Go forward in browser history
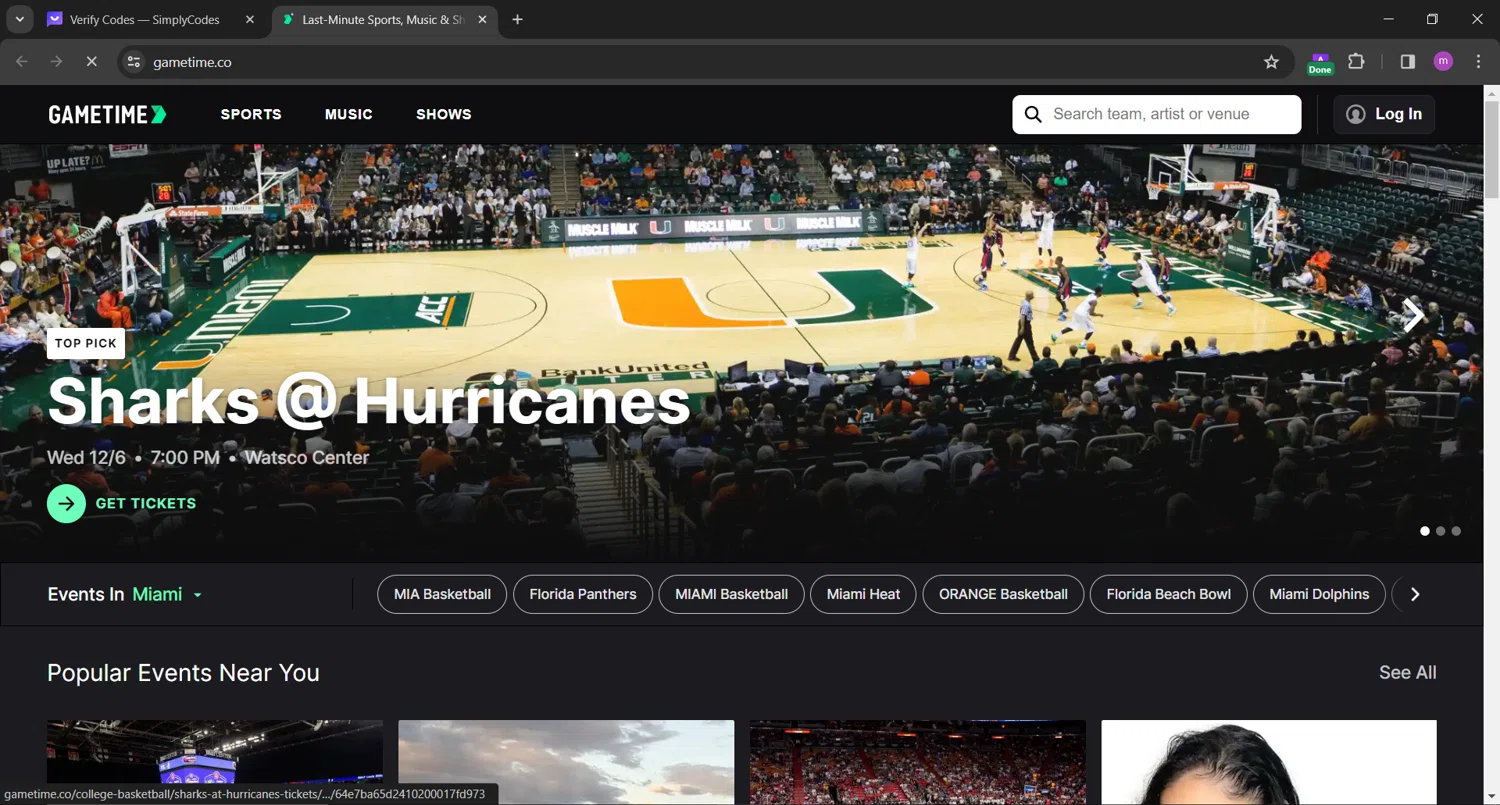This screenshot has height=805, width=1500. tap(57, 62)
